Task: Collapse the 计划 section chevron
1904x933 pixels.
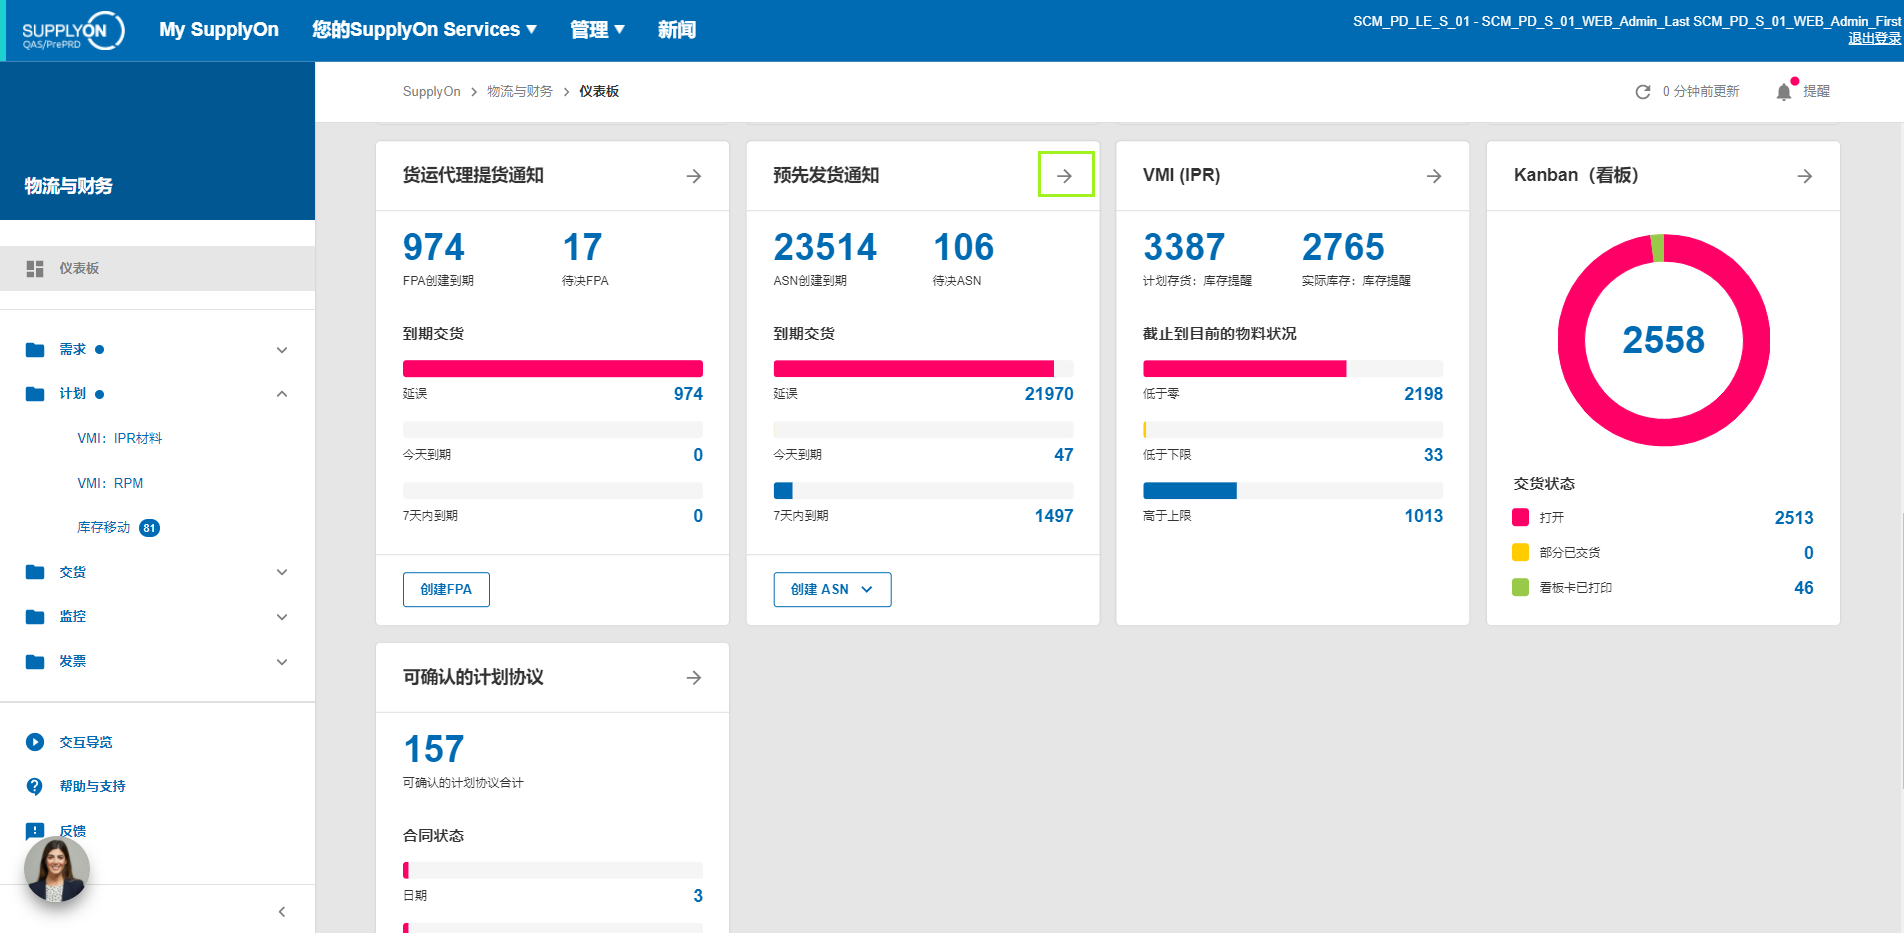Action: [282, 394]
